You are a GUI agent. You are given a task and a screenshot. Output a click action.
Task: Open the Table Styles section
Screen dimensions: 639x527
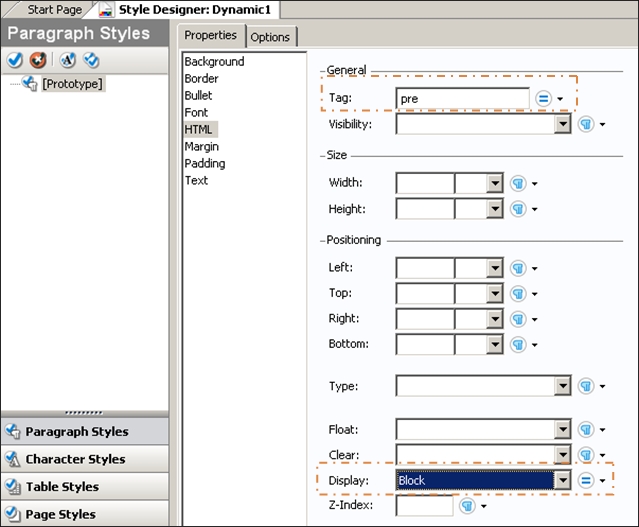pyautogui.click(x=62, y=487)
